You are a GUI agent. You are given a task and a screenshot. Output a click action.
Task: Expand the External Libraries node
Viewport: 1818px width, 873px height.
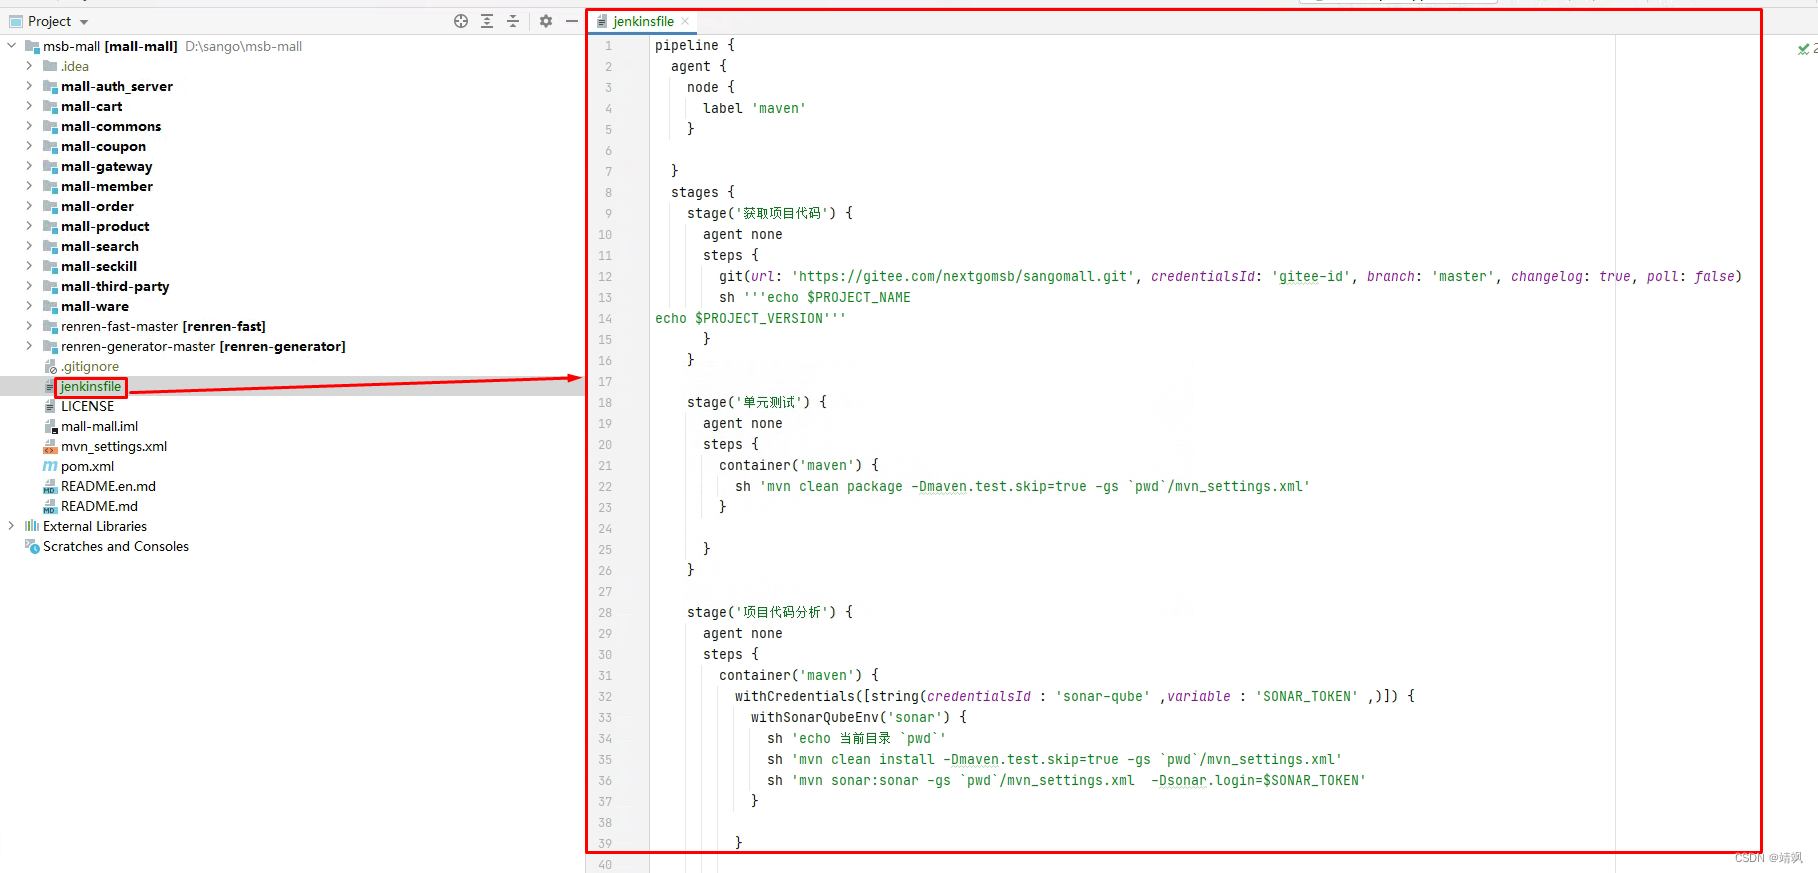point(11,526)
